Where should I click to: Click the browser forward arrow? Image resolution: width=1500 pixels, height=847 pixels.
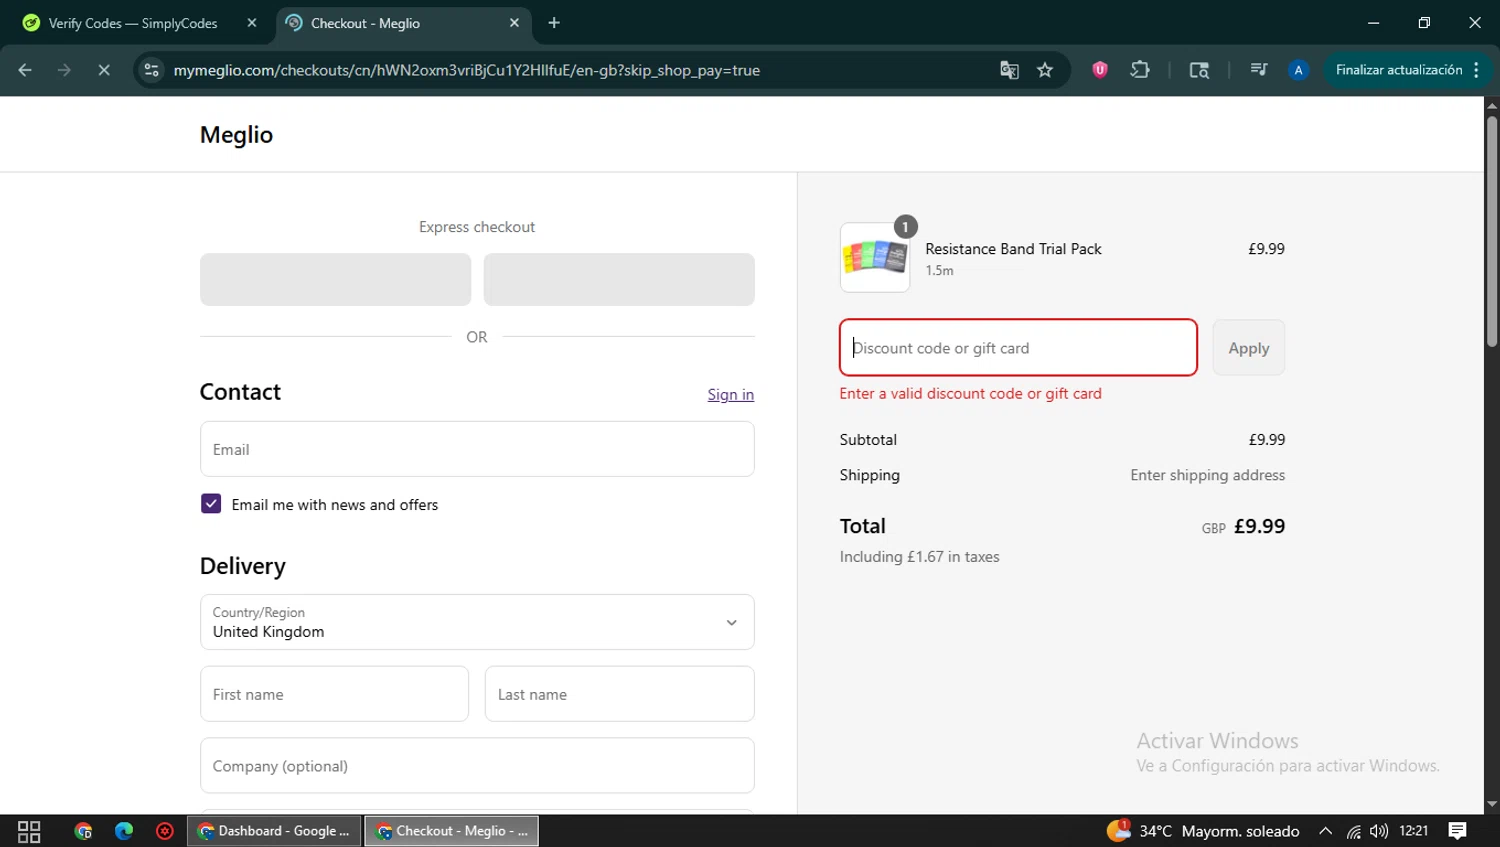pyautogui.click(x=64, y=70)
